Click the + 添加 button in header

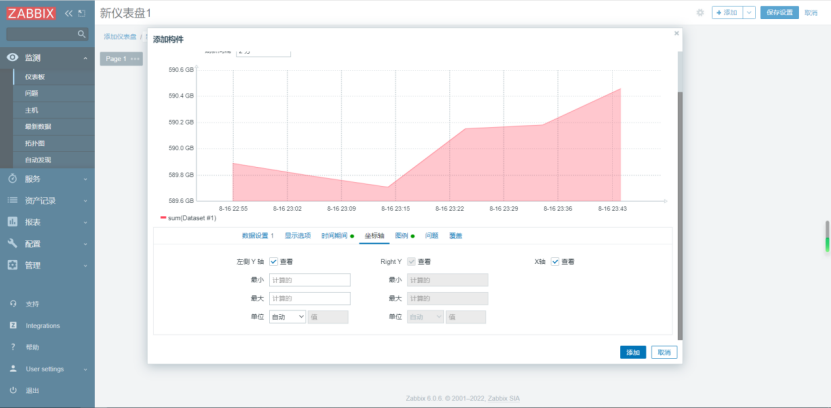click(x=727, y=13)
